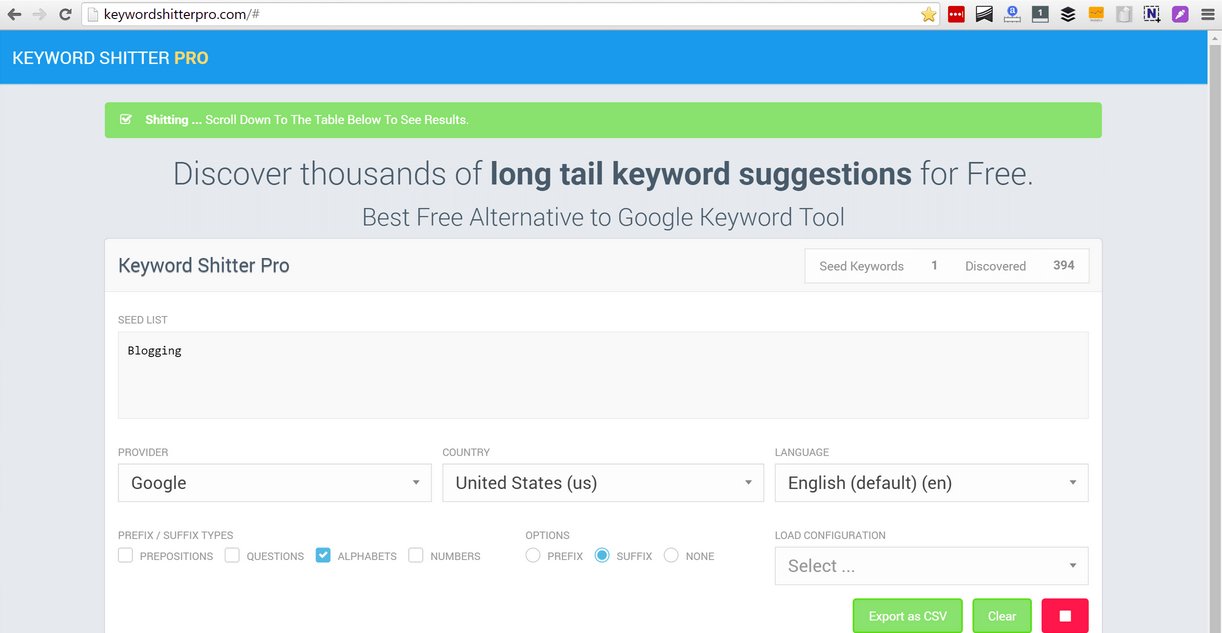
Task: Reload the page with the refresh icon
Action: pyautogui.click(x=65, y=14)
